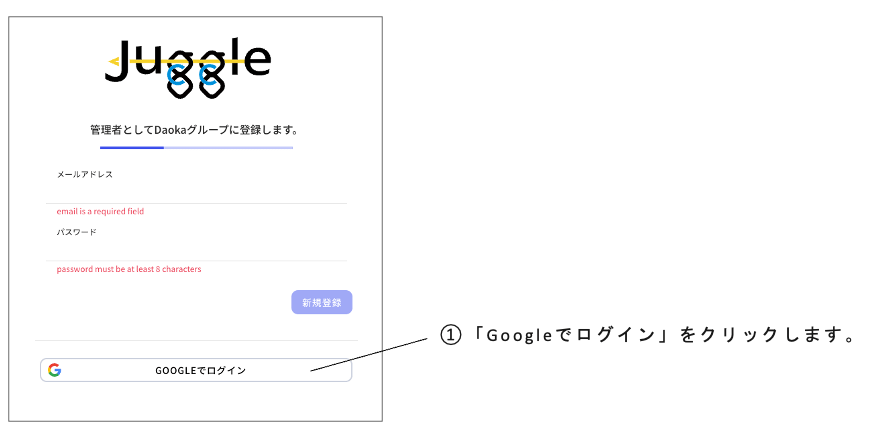This screenshot has height=432, width=880.
Task: Select the password 8 characters error message
Action: coord(129,269)
